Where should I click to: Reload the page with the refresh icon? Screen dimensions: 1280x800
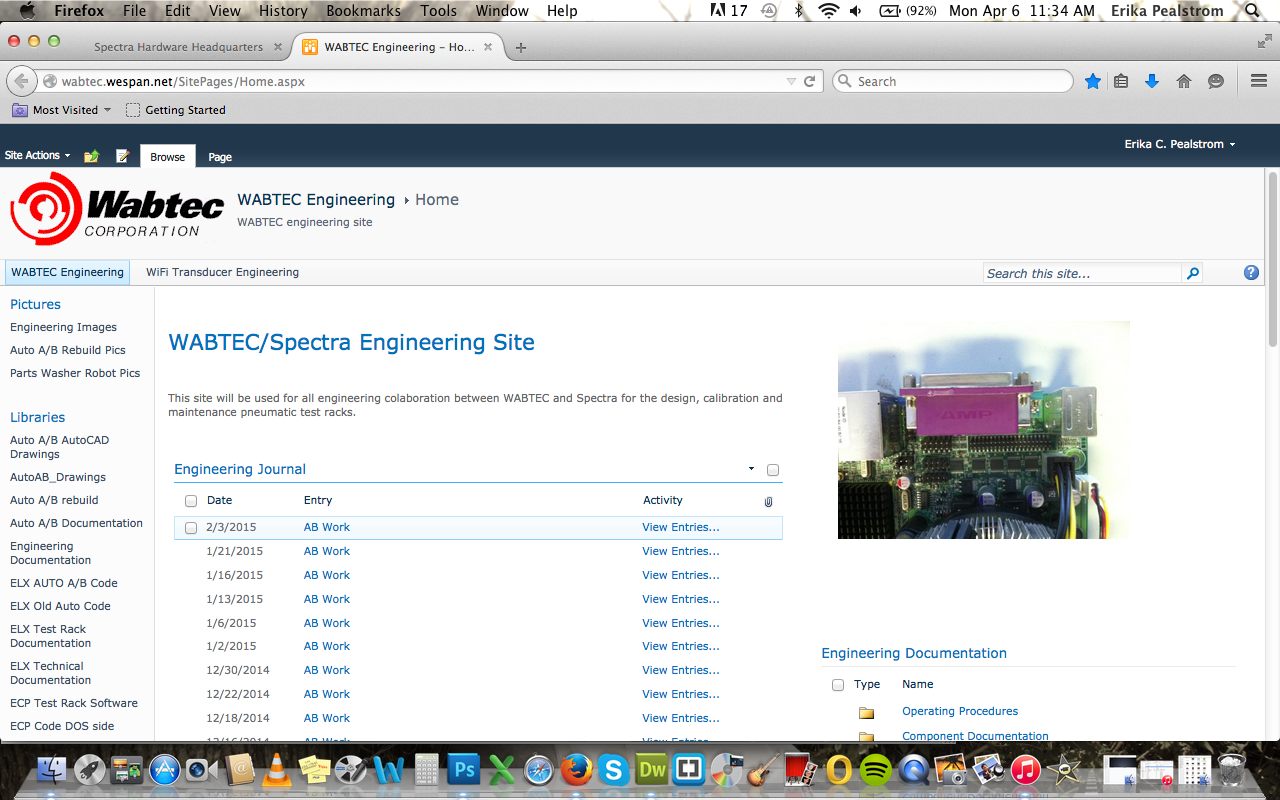point(810,81)
